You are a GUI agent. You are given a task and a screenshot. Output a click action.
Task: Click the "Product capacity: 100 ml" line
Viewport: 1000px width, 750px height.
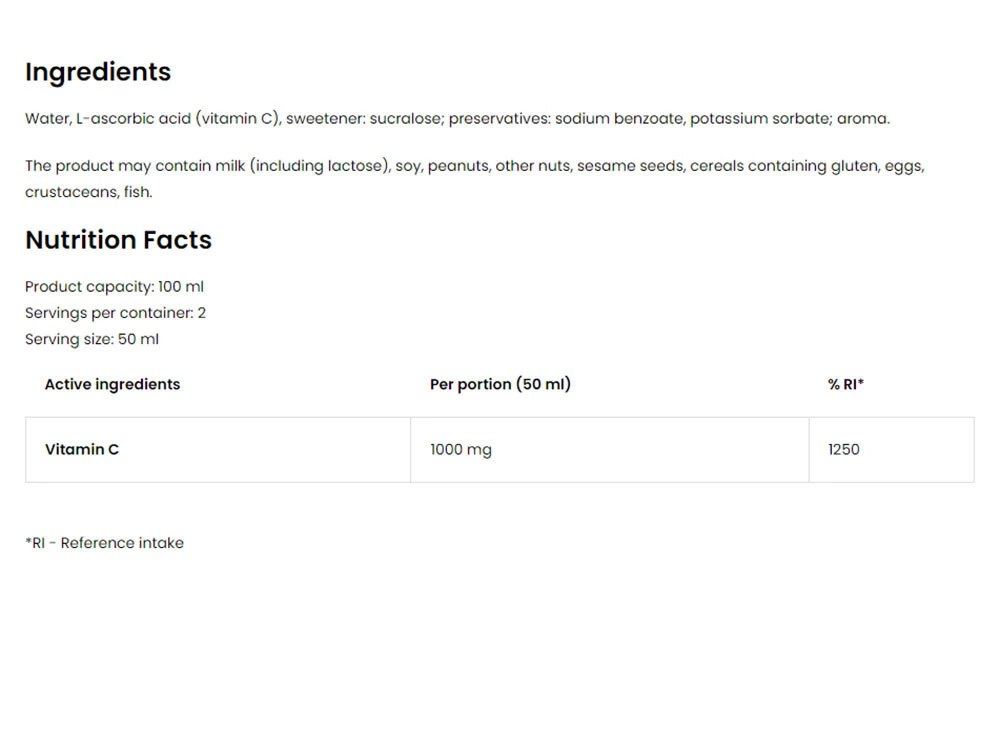114,287
